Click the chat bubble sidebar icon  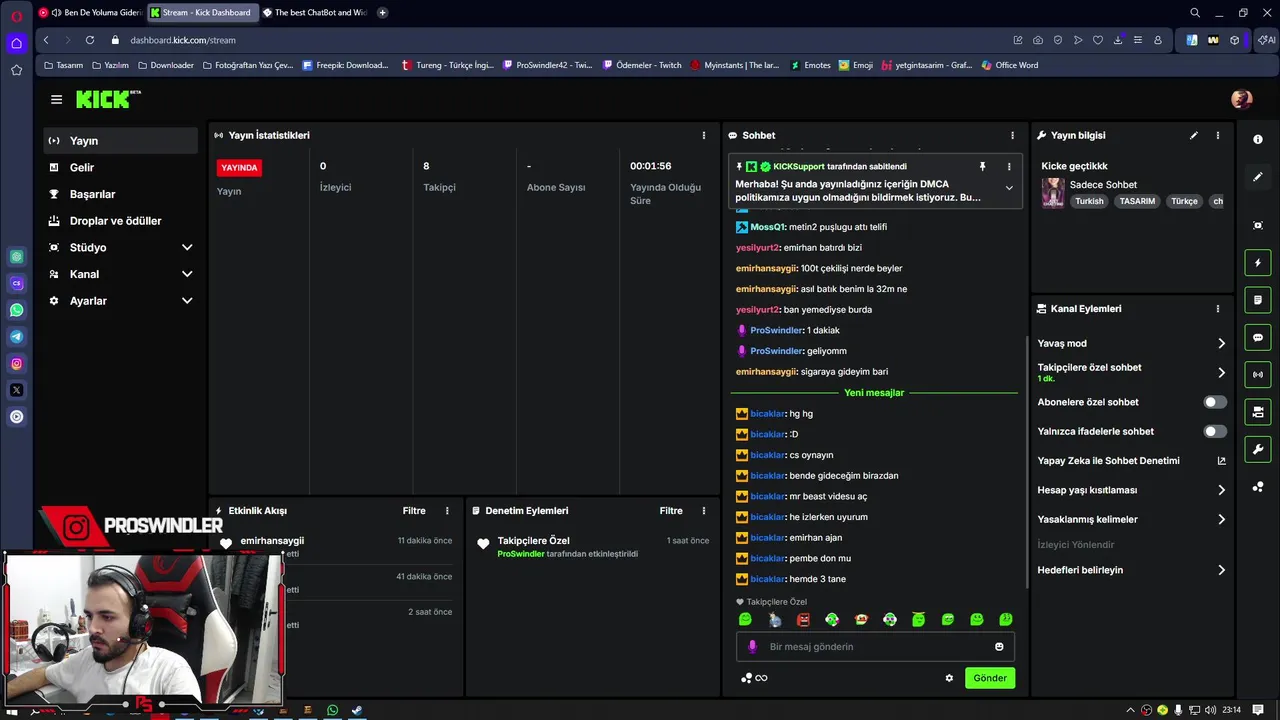click(x=1258, y=338)
